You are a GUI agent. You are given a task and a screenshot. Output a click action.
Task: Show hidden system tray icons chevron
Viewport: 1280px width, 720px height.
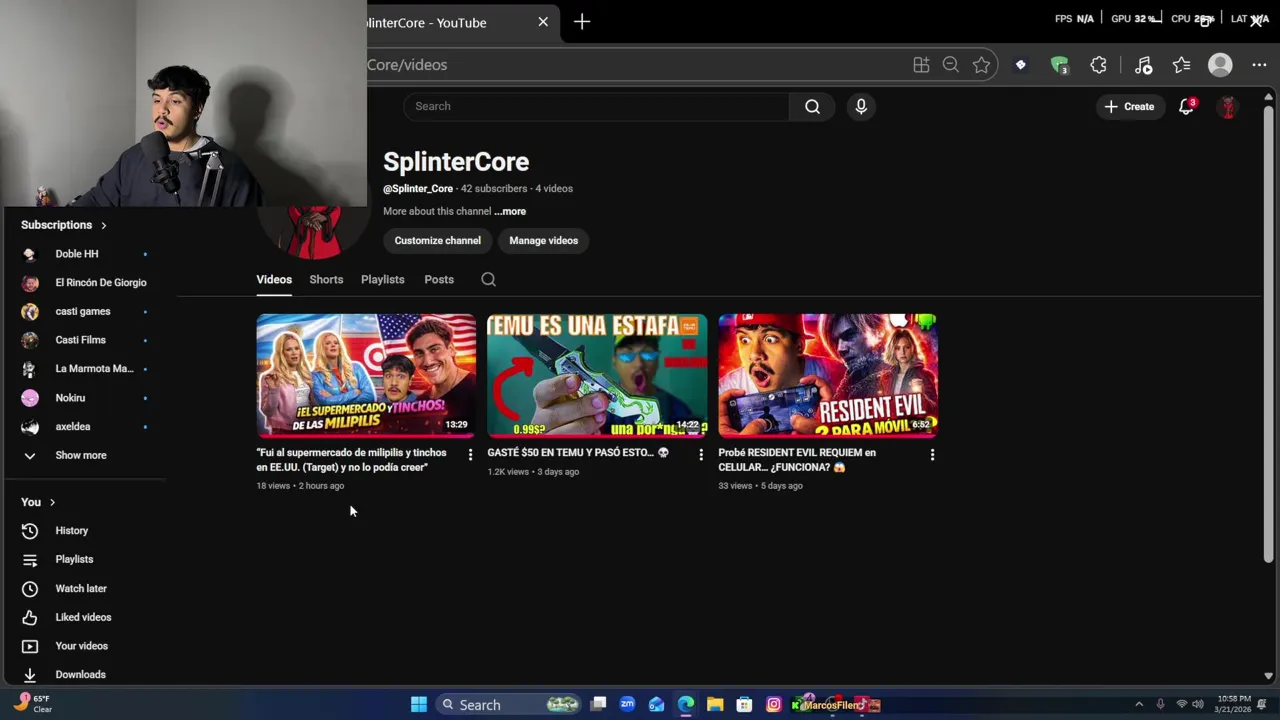pos(1138,705)
